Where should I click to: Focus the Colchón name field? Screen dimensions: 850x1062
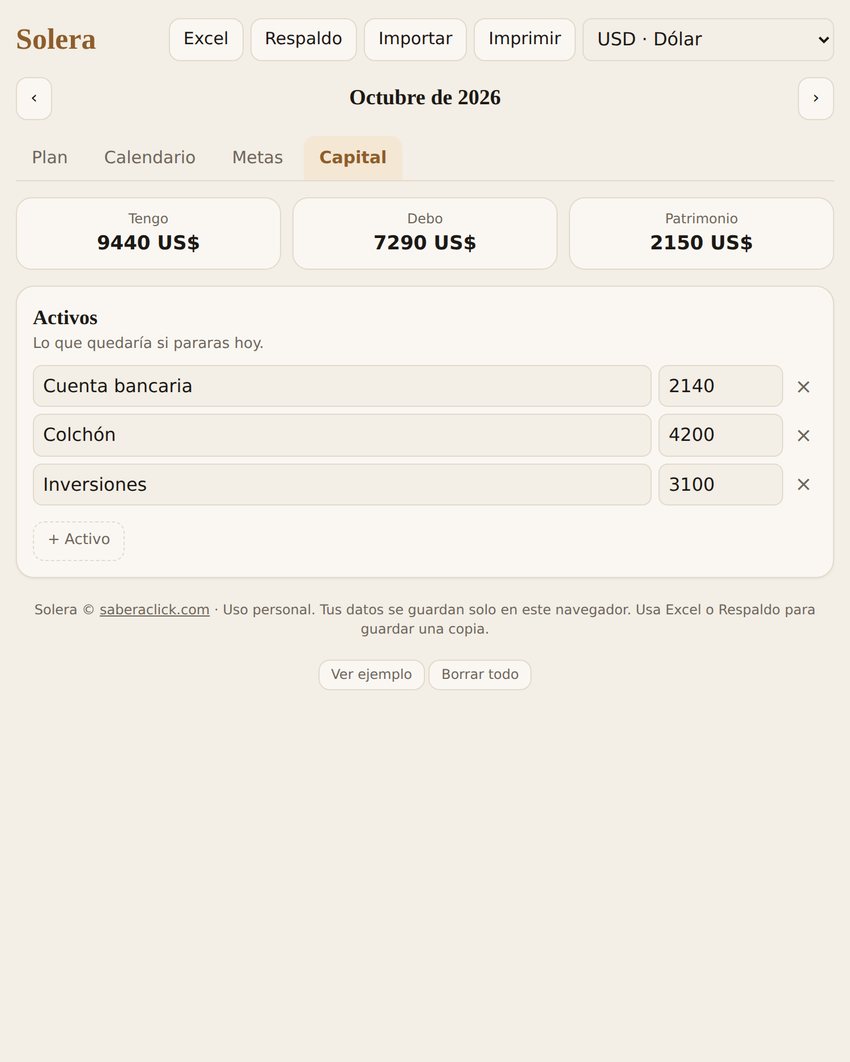(x=342, y=435)
